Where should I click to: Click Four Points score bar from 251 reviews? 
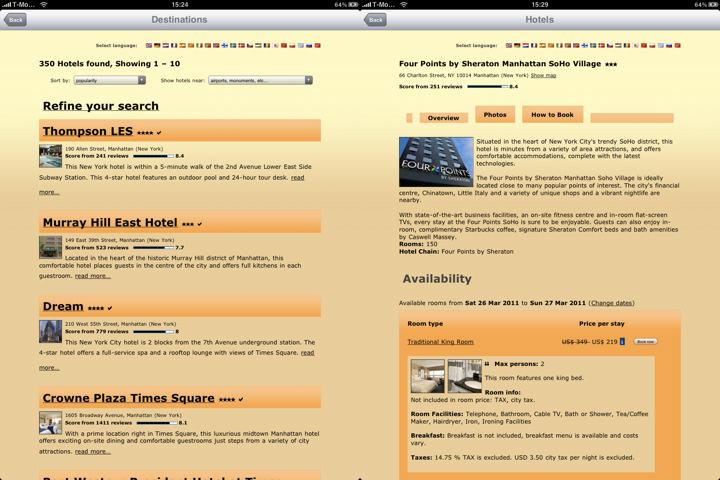[x=488, y=86]
